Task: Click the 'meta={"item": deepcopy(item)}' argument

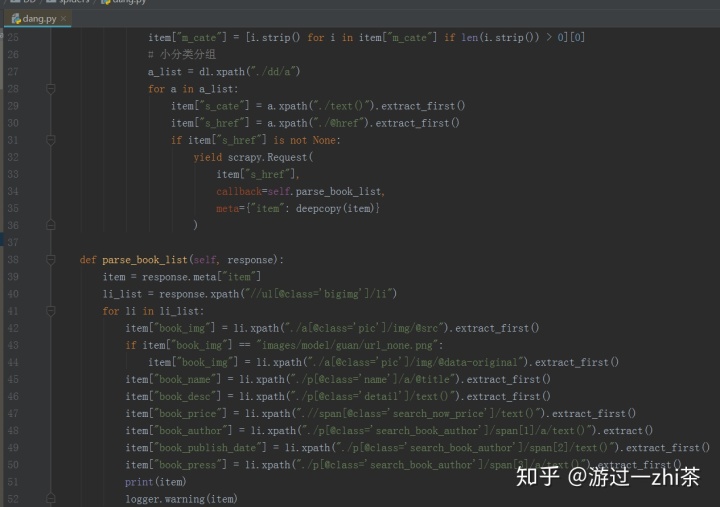Action: pyautogui.click(x=298, y=208)
